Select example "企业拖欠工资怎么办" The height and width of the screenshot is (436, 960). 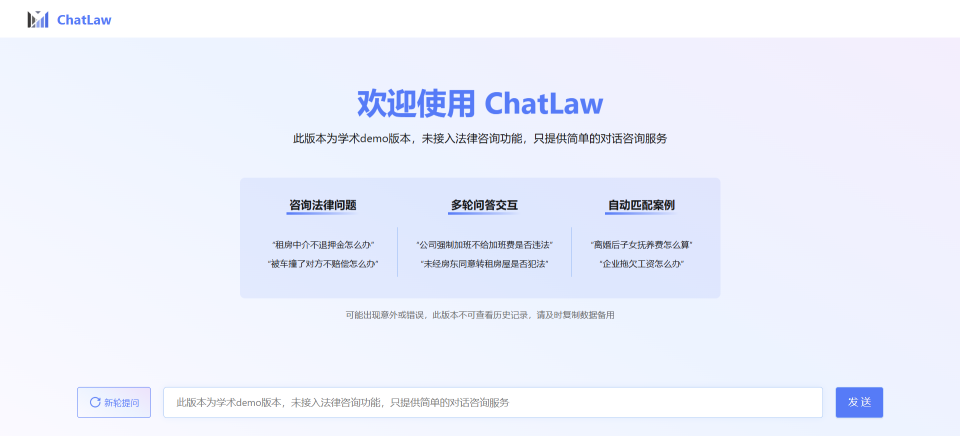(642, 264)
